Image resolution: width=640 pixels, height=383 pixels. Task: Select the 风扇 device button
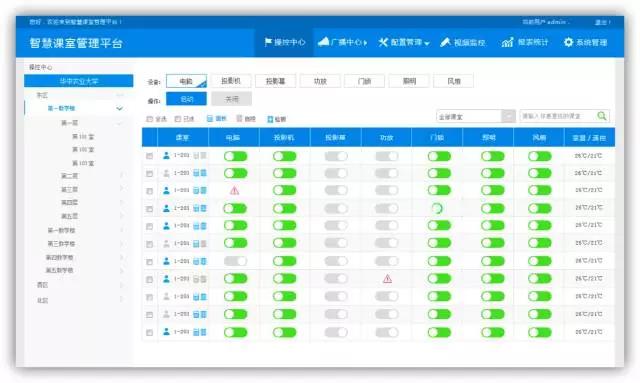453,81
